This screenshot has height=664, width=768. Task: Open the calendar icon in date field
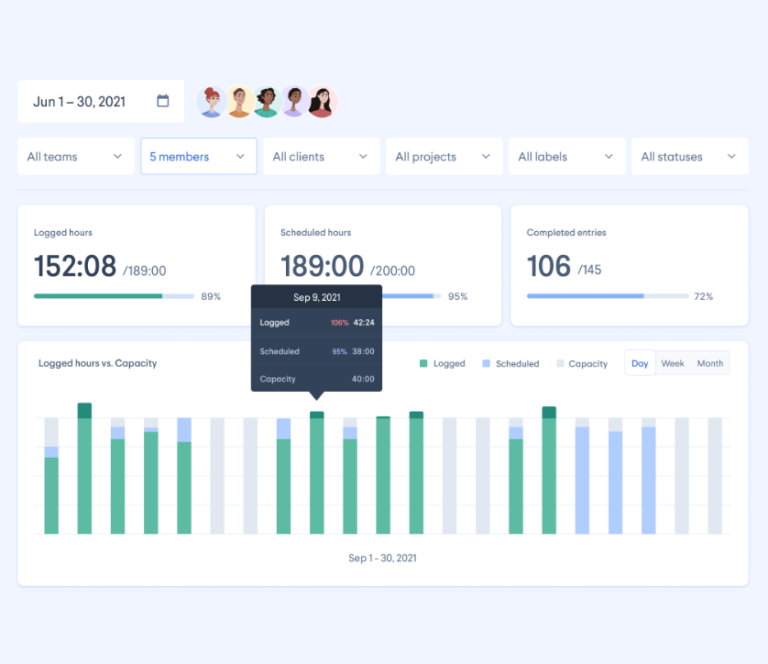click(x=163, y=101)
